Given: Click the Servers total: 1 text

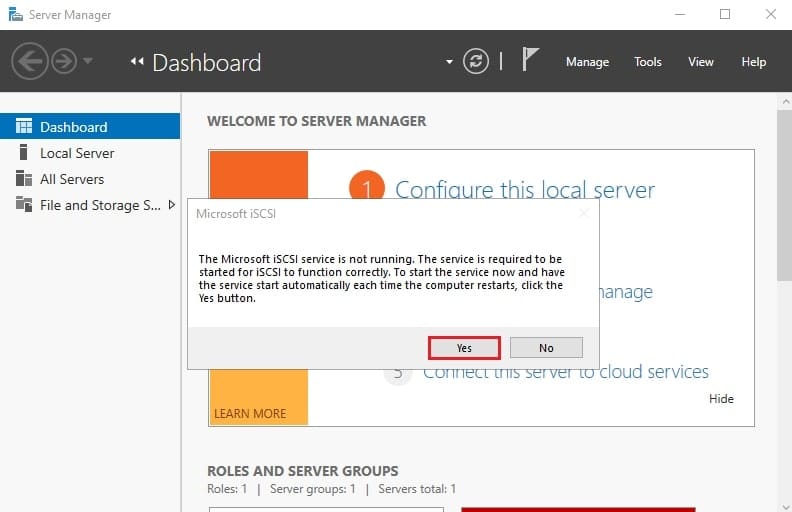Looking at the screenshot, I should pos(417,489).
